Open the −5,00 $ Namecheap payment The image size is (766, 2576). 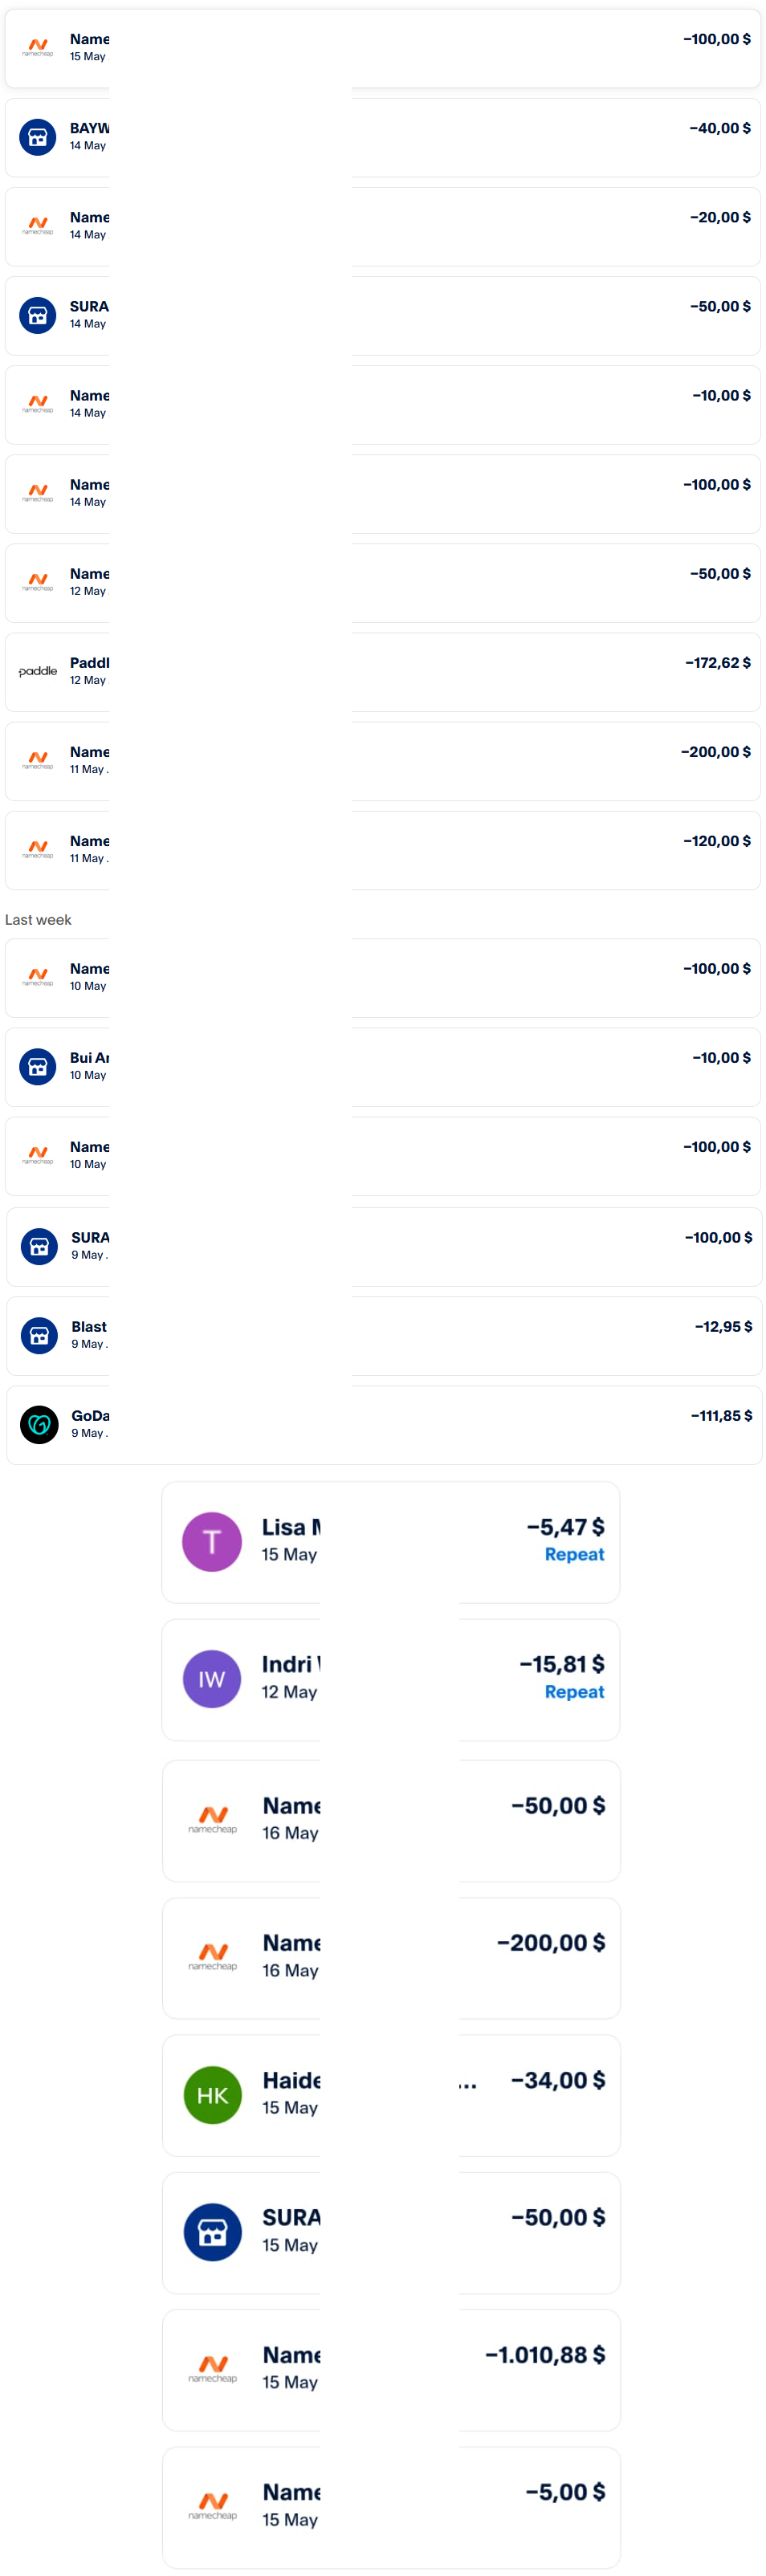[391, 2507]
